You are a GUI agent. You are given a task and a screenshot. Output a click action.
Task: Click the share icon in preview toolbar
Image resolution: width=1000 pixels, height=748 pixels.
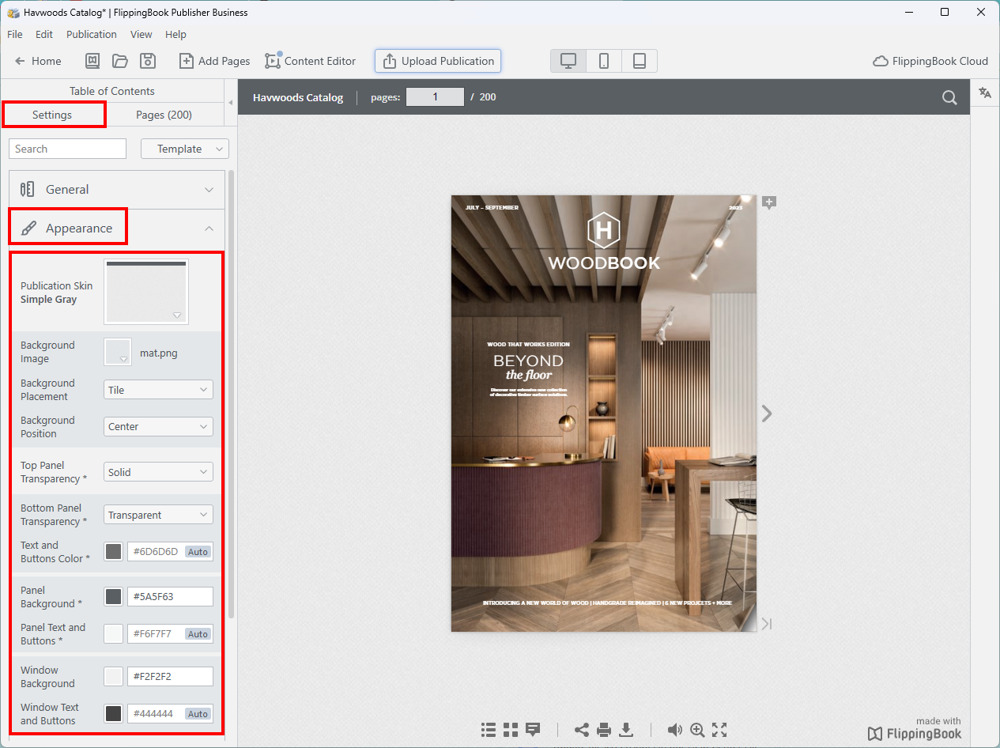pos(581,730)
